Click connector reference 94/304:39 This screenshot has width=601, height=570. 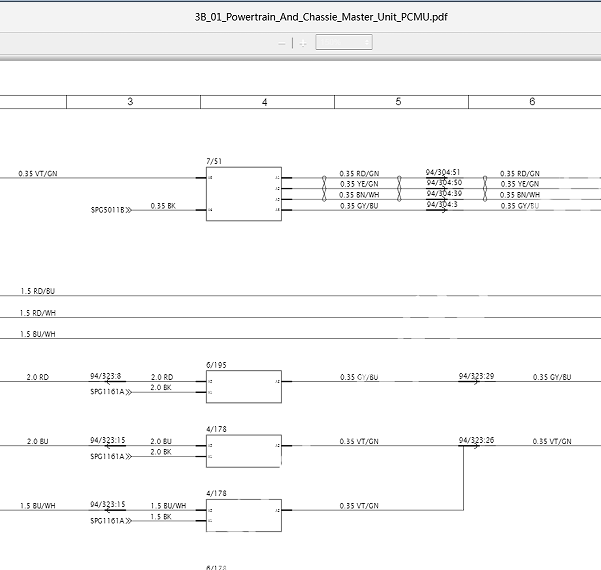[x=444, y=193]
